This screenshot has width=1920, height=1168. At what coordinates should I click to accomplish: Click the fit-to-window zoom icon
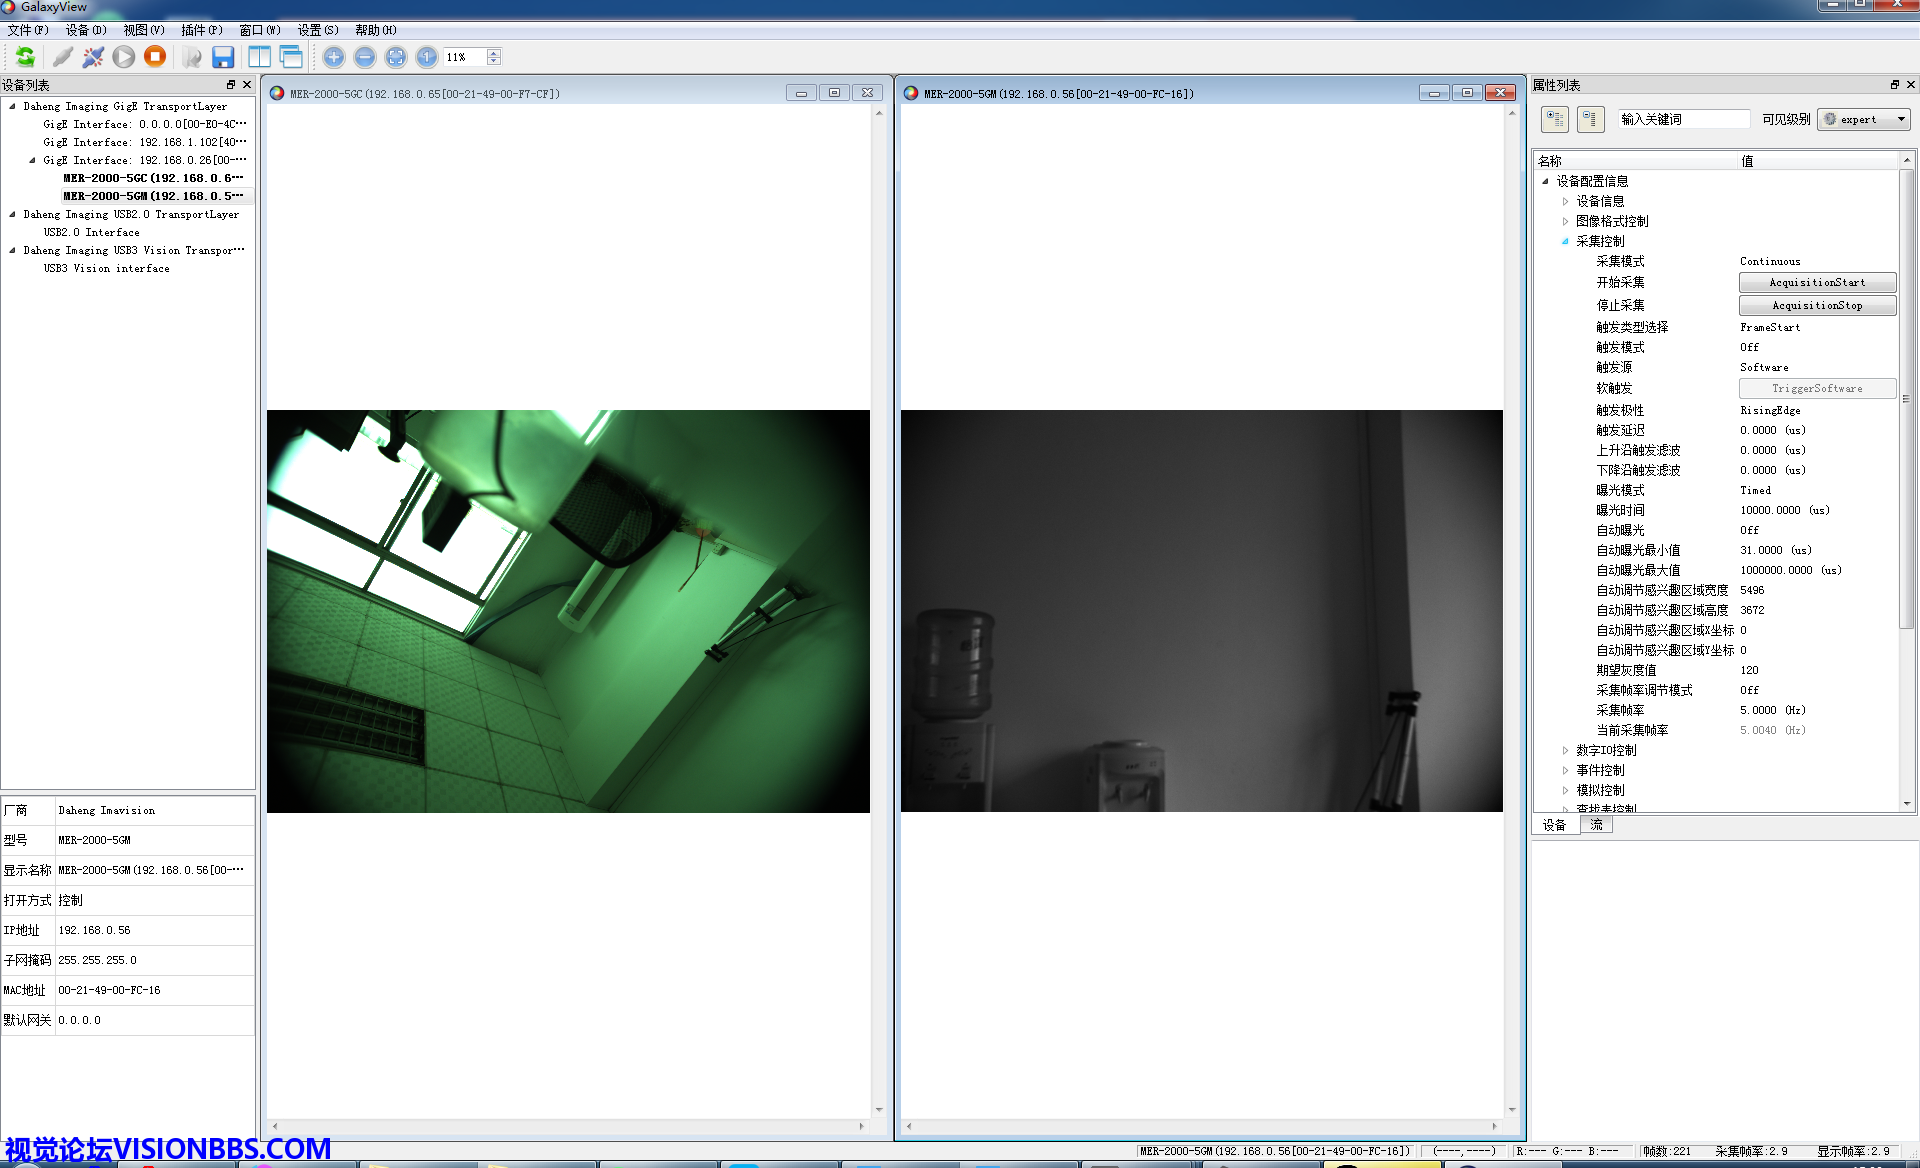(396, 57)
